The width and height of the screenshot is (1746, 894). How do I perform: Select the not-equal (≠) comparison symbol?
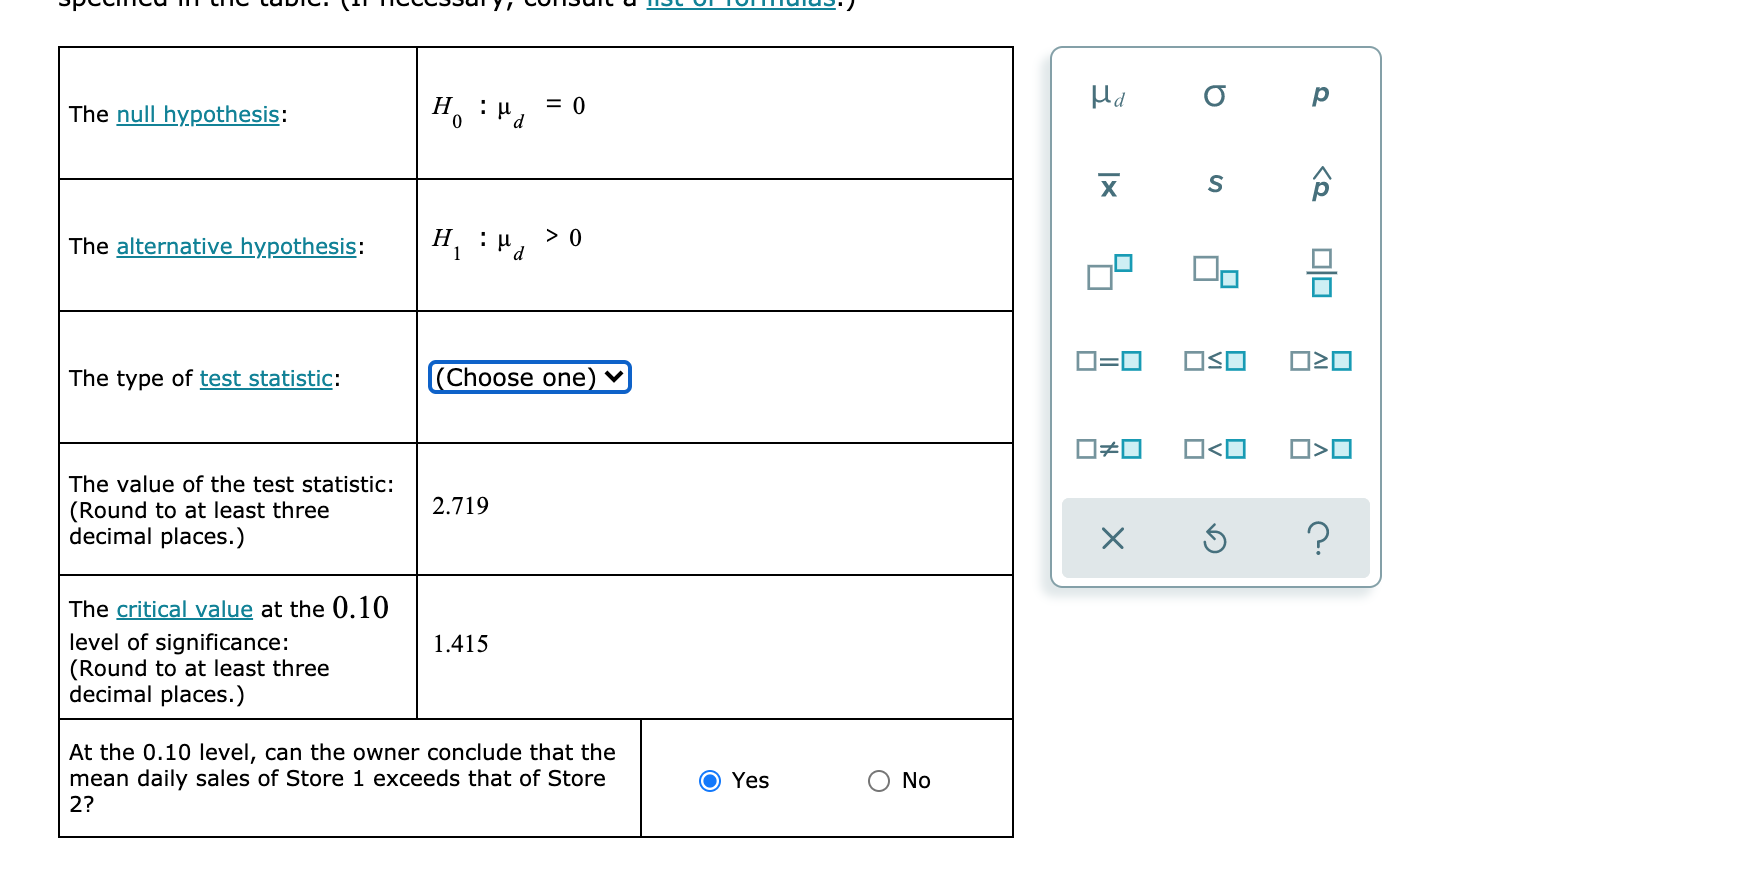1108,448
